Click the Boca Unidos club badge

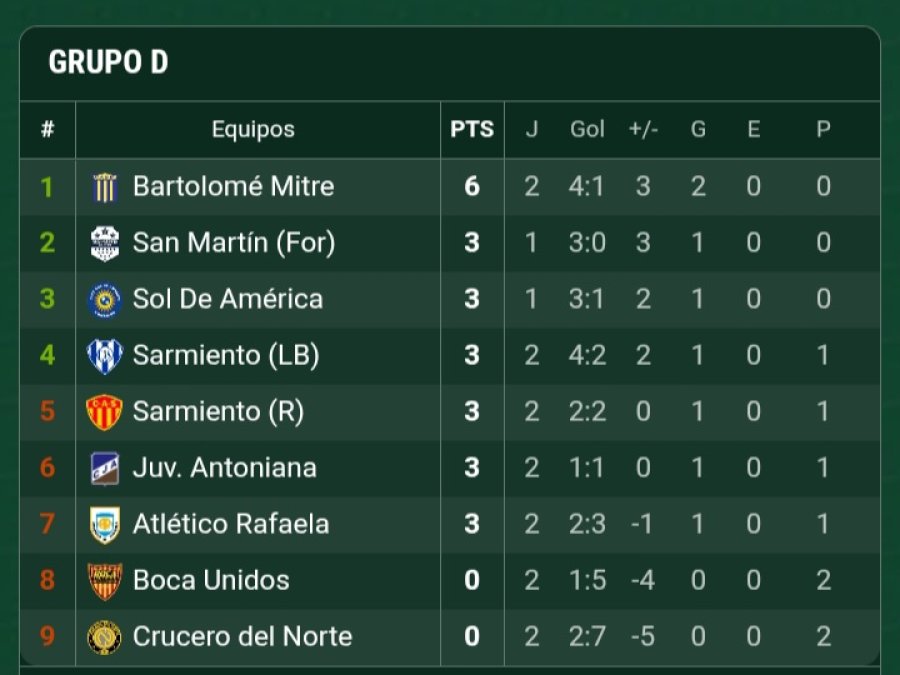coord(105,580)
